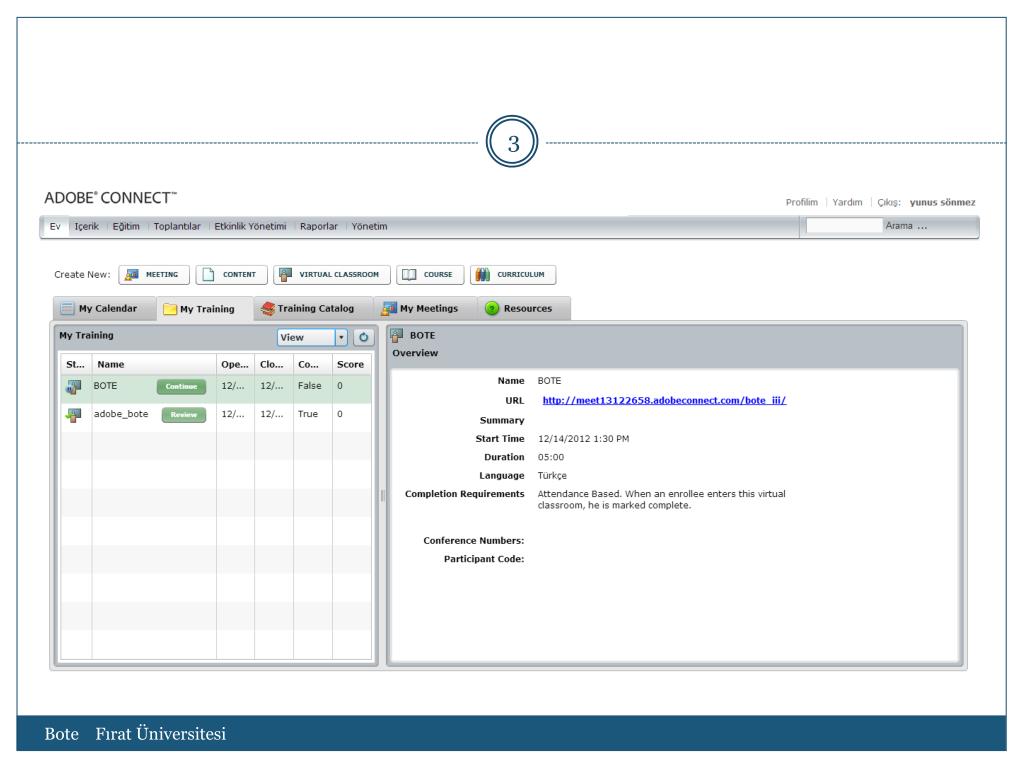The image size is (1024, 768).
Task: Sort by the Clo... column header
Action: (x=274, y=364)
